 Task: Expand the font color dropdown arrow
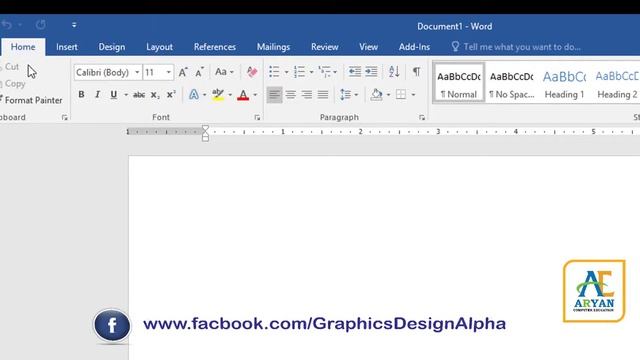(x=255, y=95)
